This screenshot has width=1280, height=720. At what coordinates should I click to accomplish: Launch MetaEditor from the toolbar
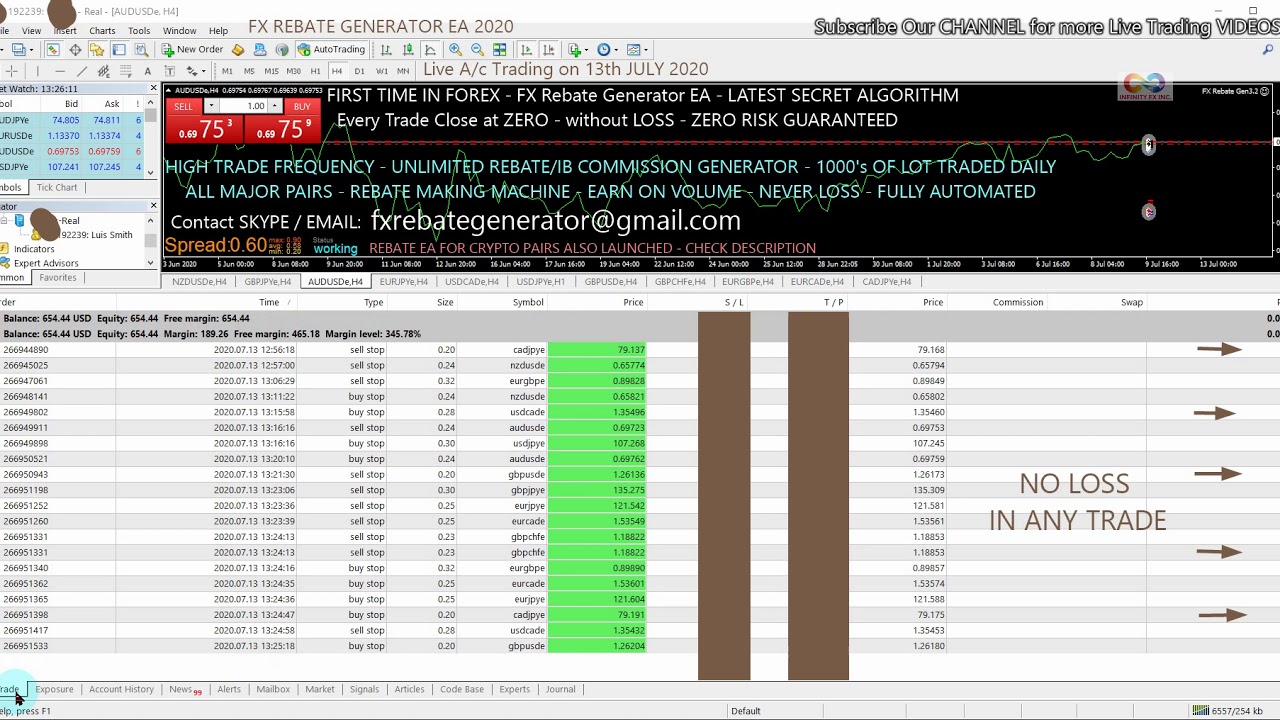click(x=237, y=49)
